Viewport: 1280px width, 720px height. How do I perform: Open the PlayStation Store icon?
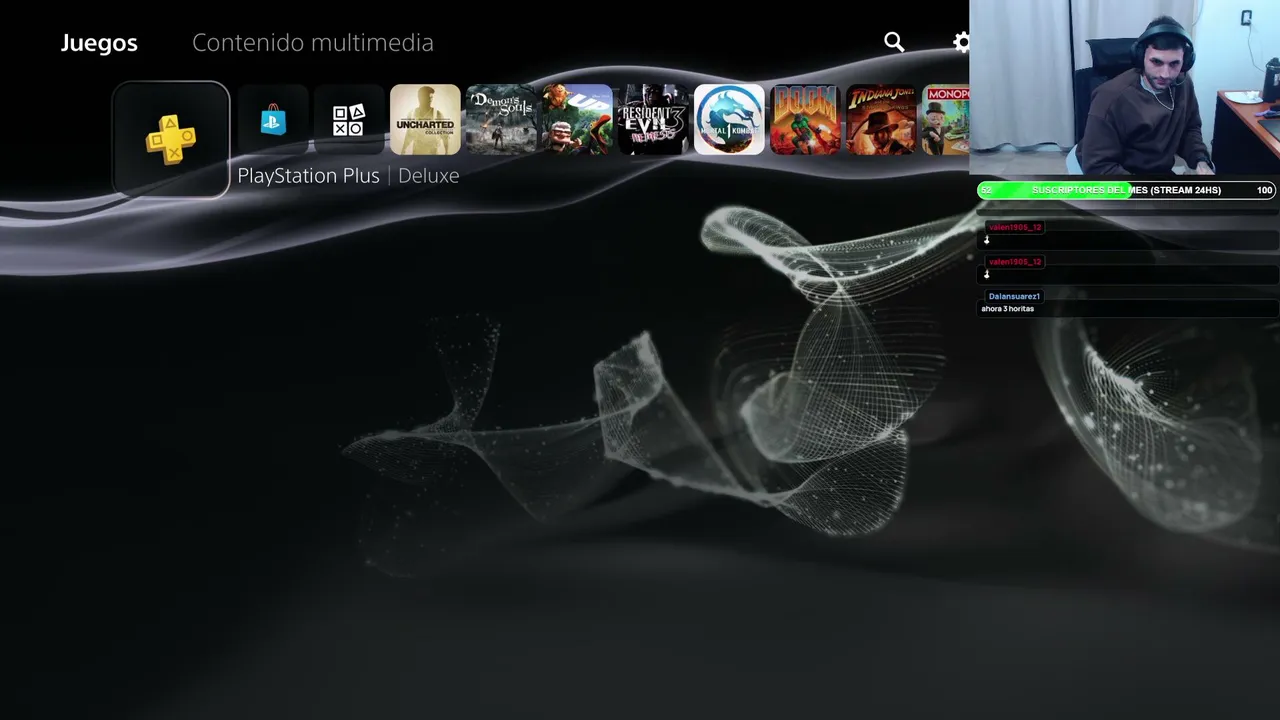pyautogui.click(x=273, y=120)
